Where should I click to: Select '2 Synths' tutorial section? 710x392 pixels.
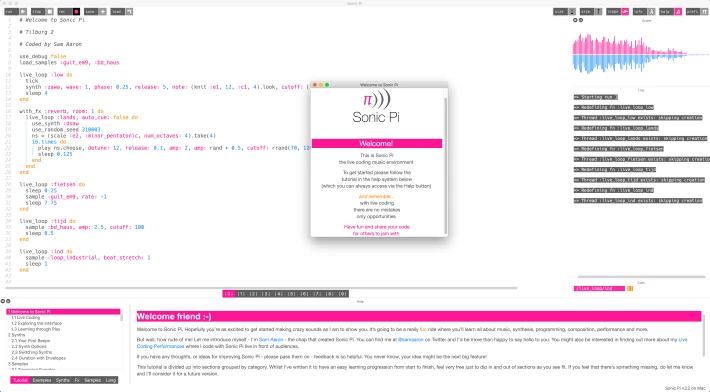63,335
